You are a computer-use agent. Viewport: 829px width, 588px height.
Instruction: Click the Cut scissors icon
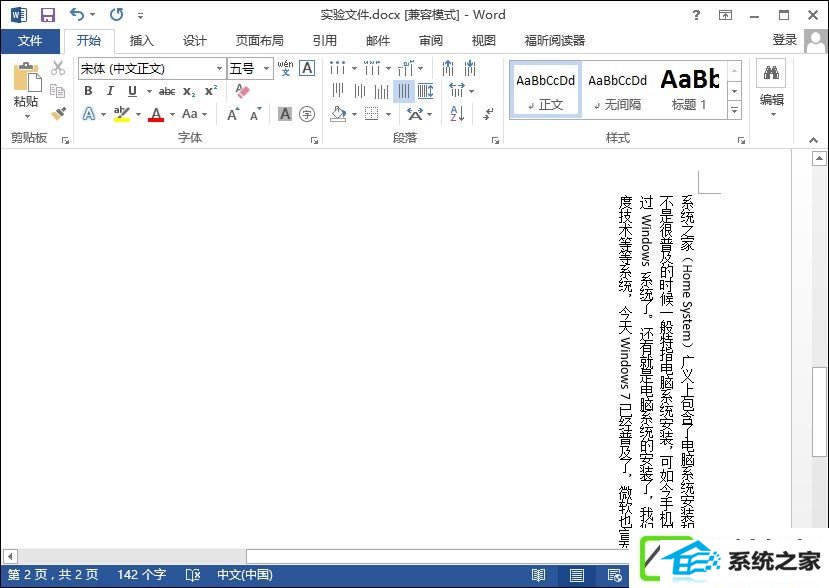58,68
